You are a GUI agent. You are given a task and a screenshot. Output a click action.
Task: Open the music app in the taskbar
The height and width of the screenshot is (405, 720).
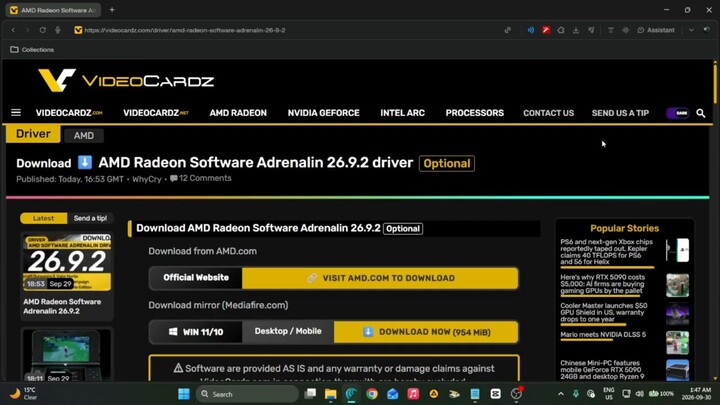413,394
